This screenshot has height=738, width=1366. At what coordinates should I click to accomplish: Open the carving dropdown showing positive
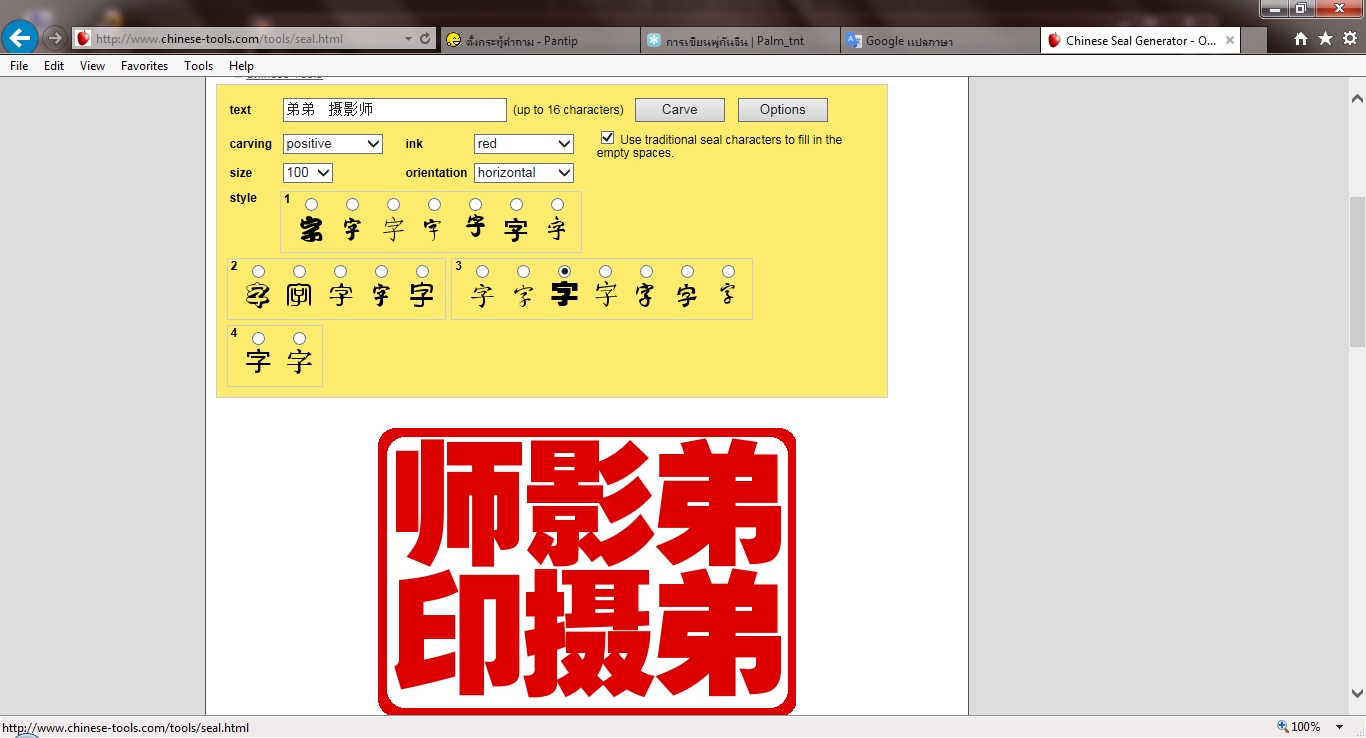[x=333, y=144]
